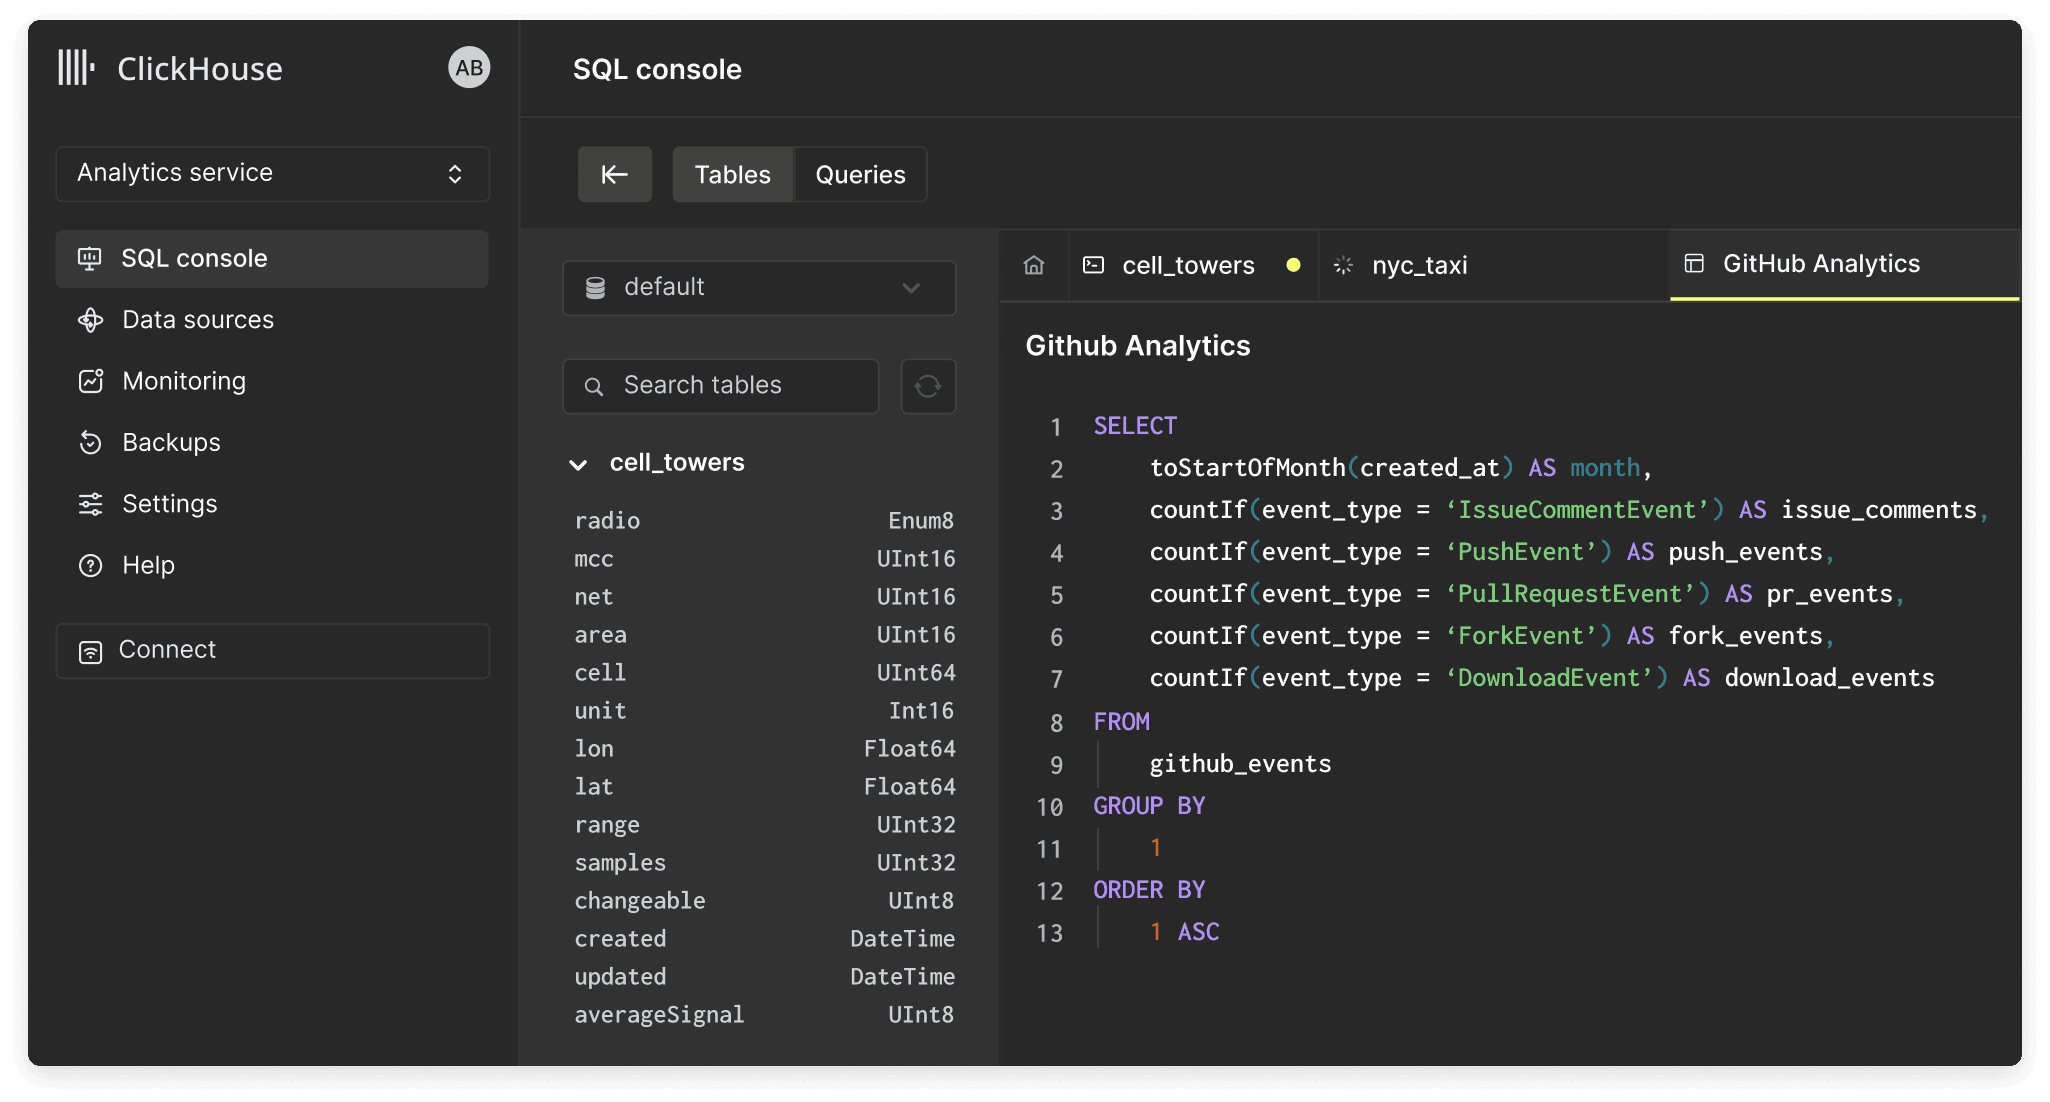Click the unsaved yellow dot on cell_towers tab
Viewport: 2050px width, 1102px height.
1293,265
